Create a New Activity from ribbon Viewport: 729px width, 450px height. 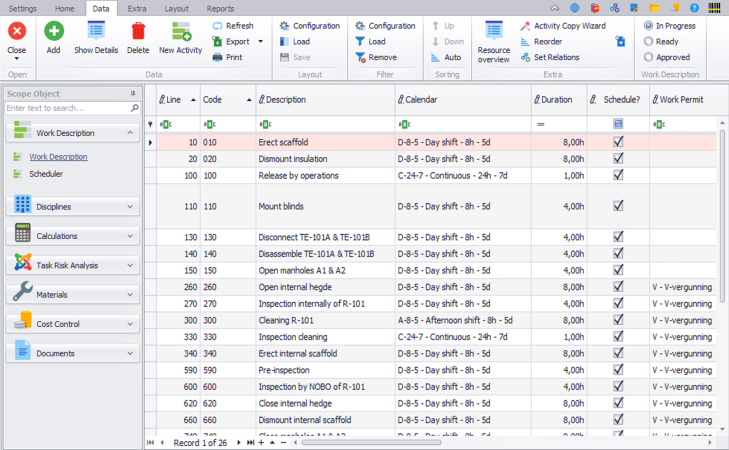[180, 32]
